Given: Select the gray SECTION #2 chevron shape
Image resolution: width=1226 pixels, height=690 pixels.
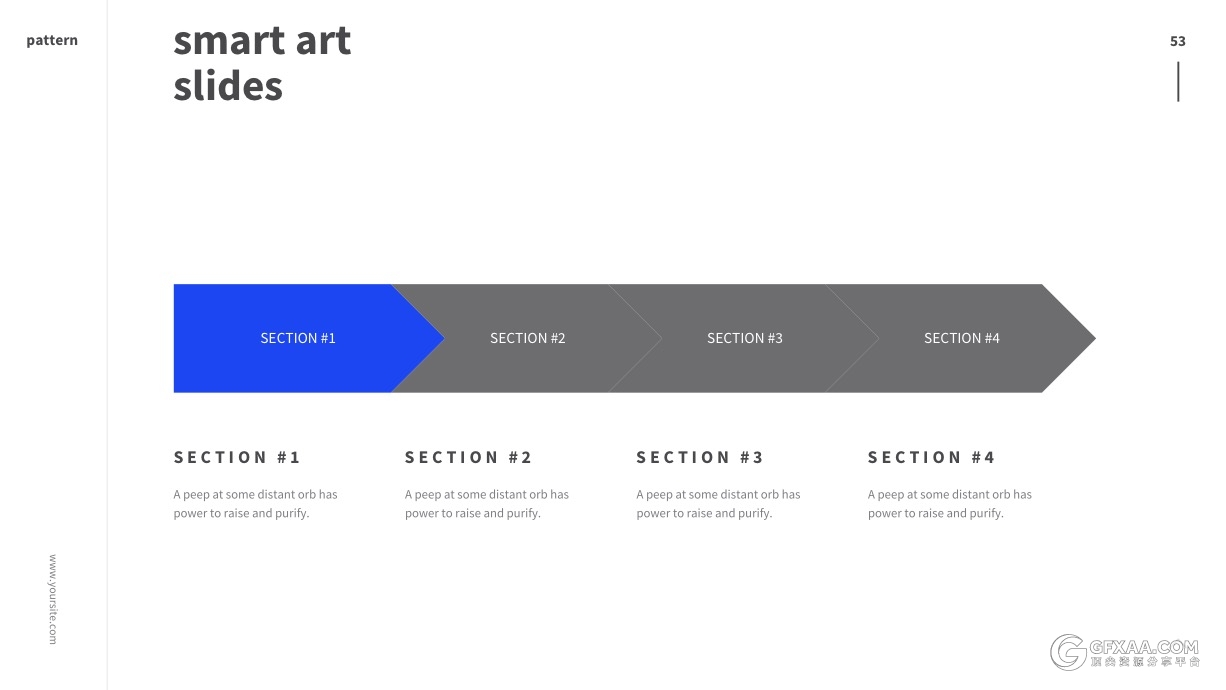Looking at the screenshot, I should pyautogui.click(x=528, y=338).
